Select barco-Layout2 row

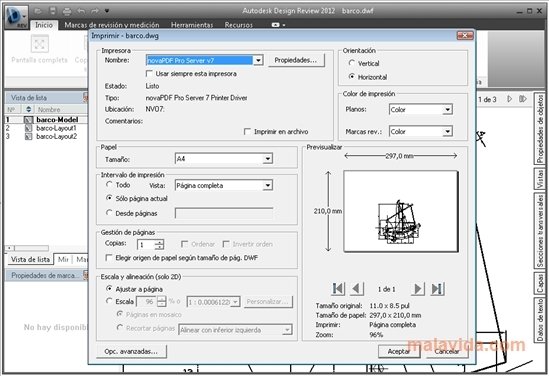(x=46, y=137)
